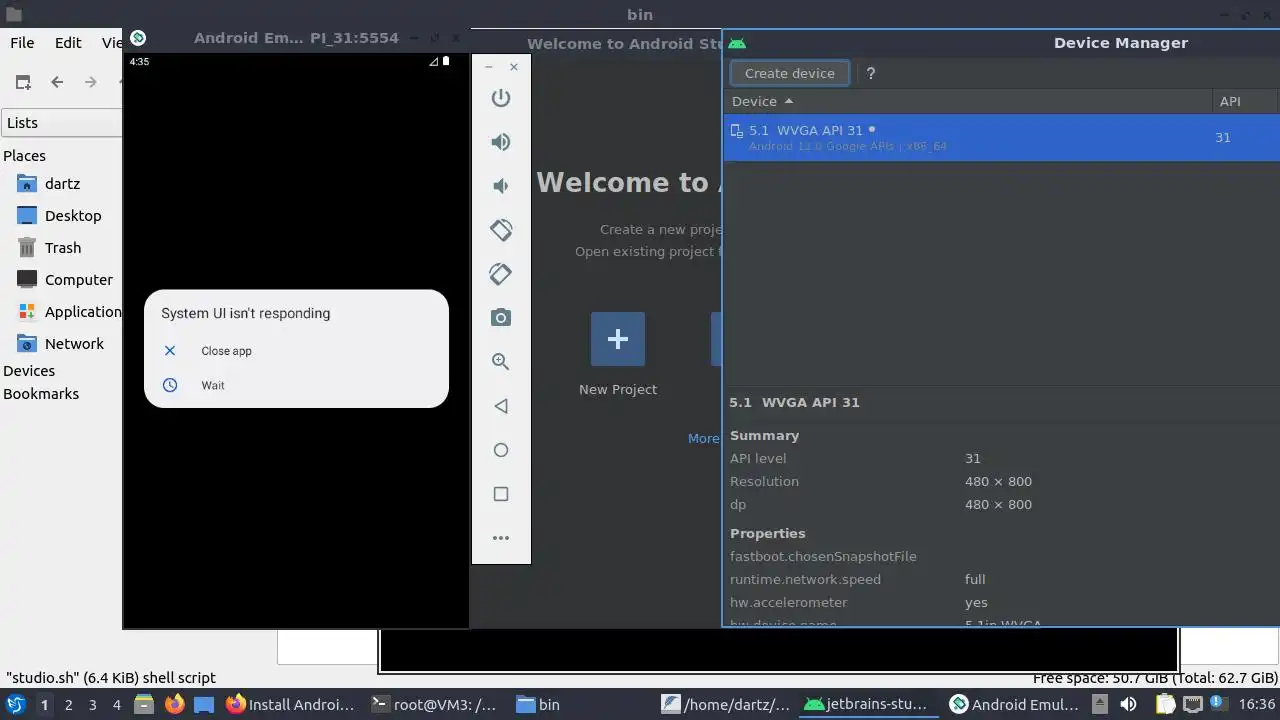Rotate the emulator left
The height and width of the screenshot is (720, 1280).
pos(501,230)
